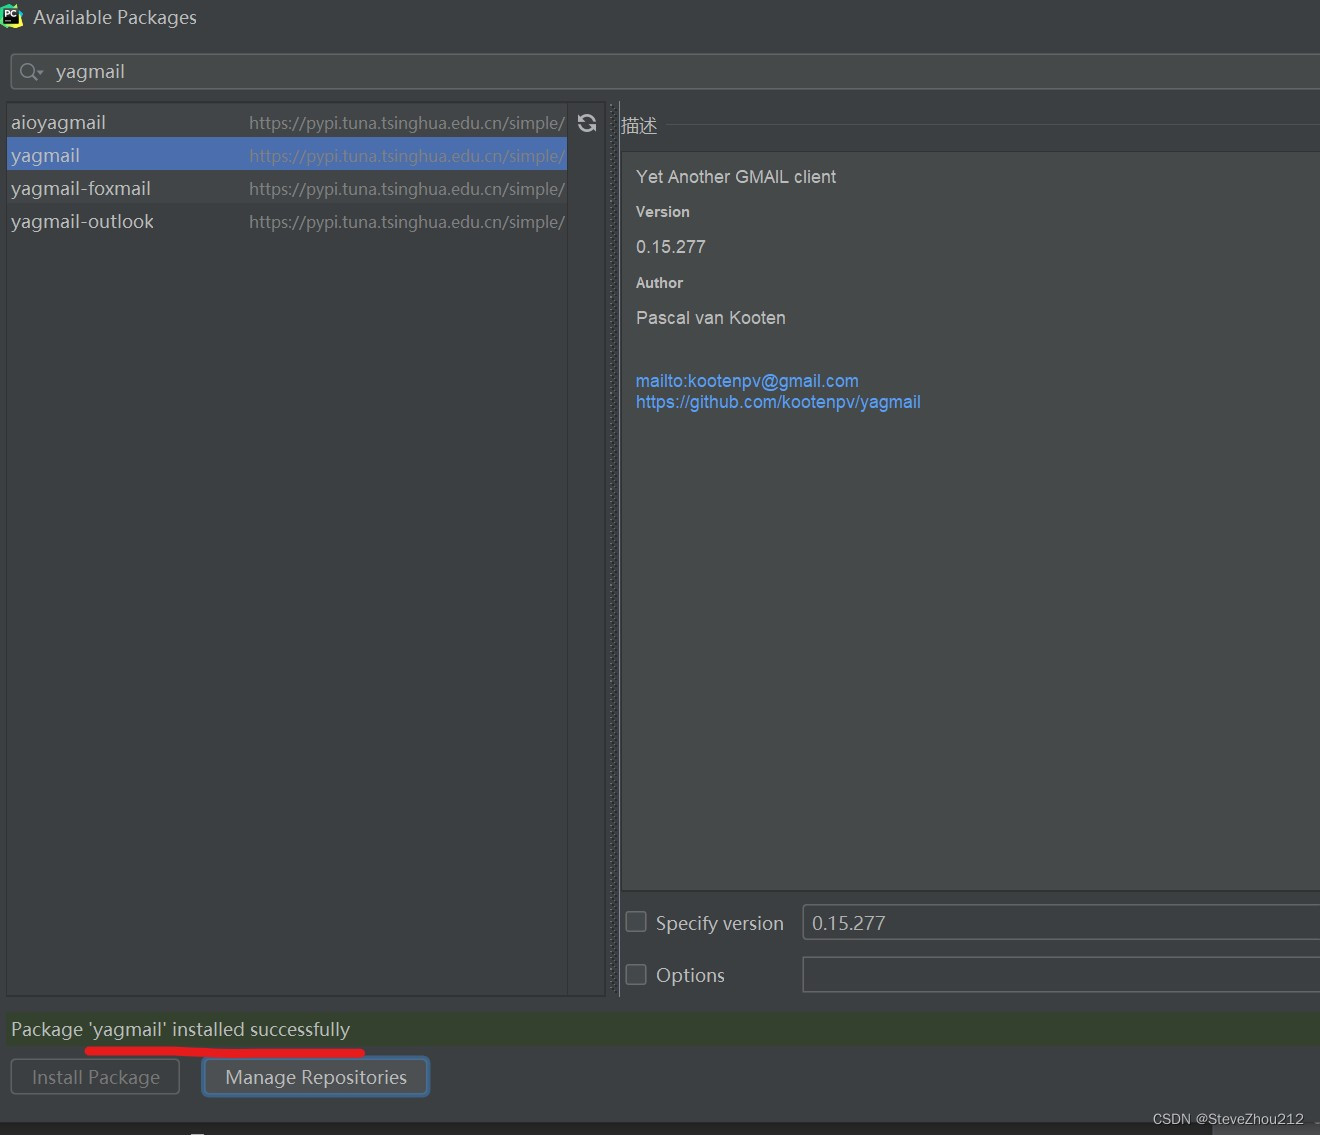Select the yagmail package row
Viewport: 1320px width, 1135px height.
click(287, 155)
